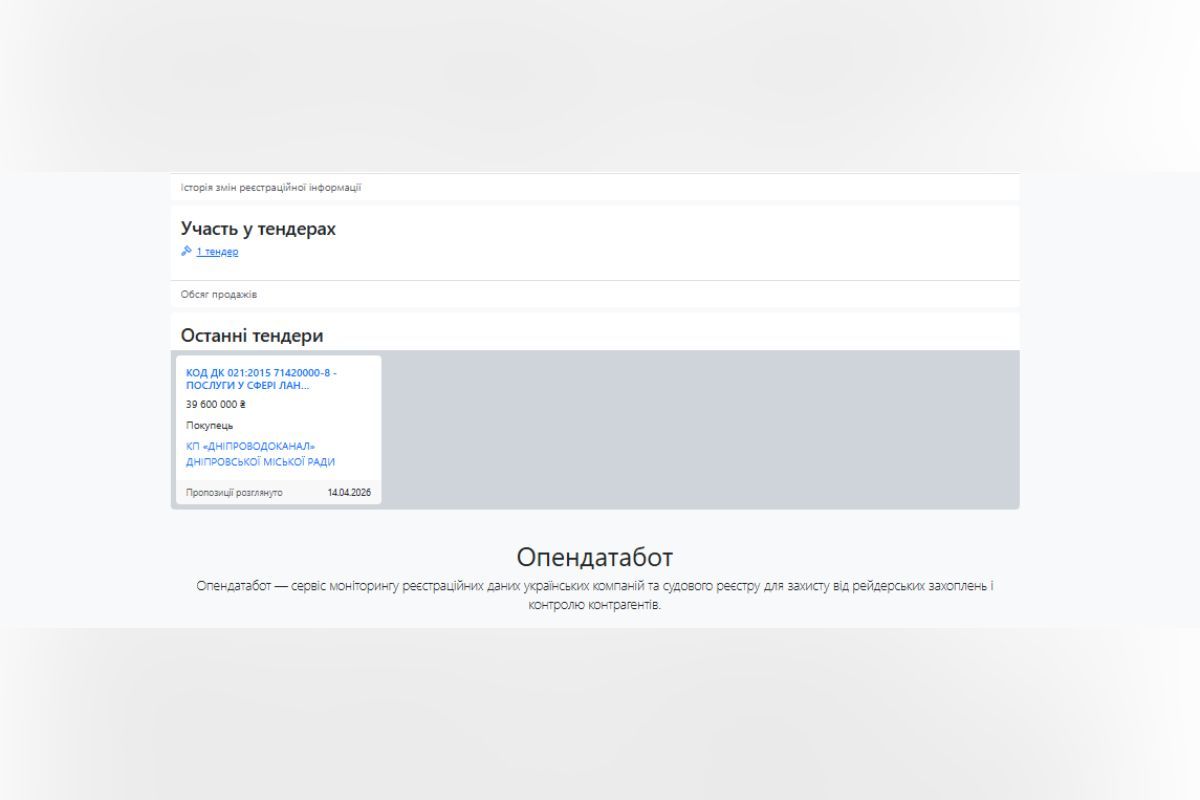The image size is (1200, 800).
Task: Open tender 'КОД ДК 021:2015 71420000-8' title
Action: [x=261, y=373]
